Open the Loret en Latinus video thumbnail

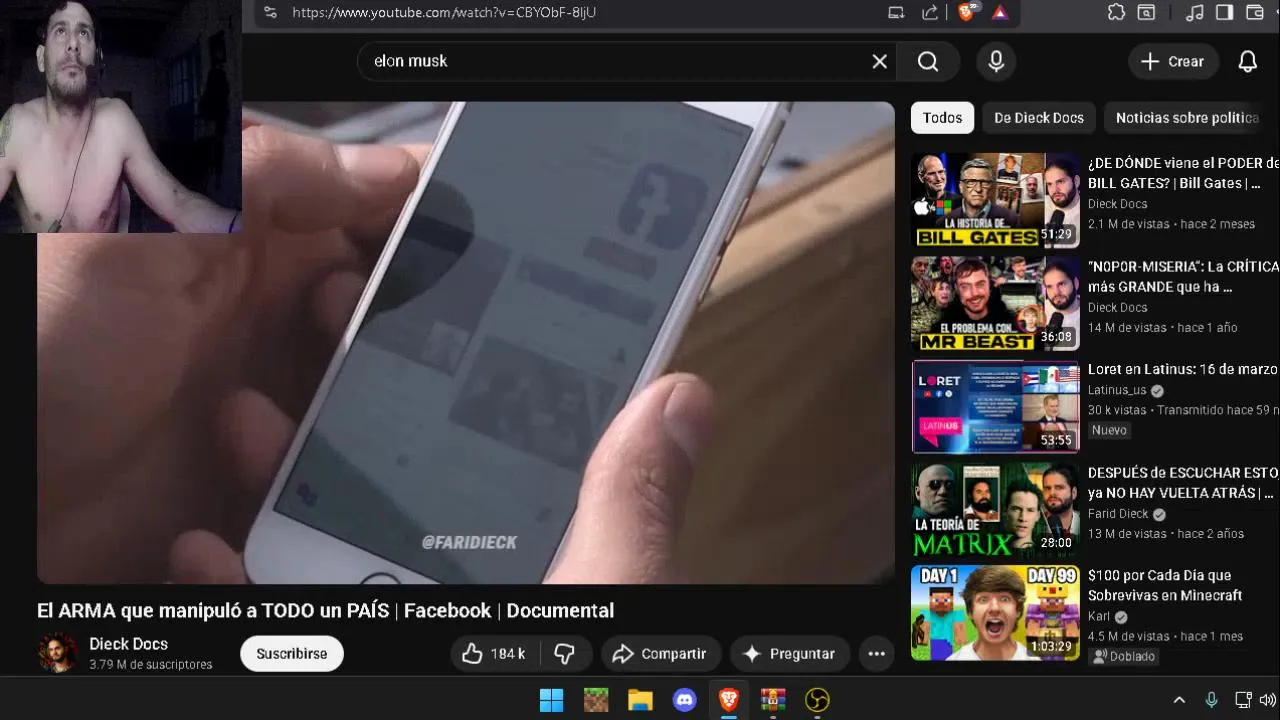(x=995, y=407)
